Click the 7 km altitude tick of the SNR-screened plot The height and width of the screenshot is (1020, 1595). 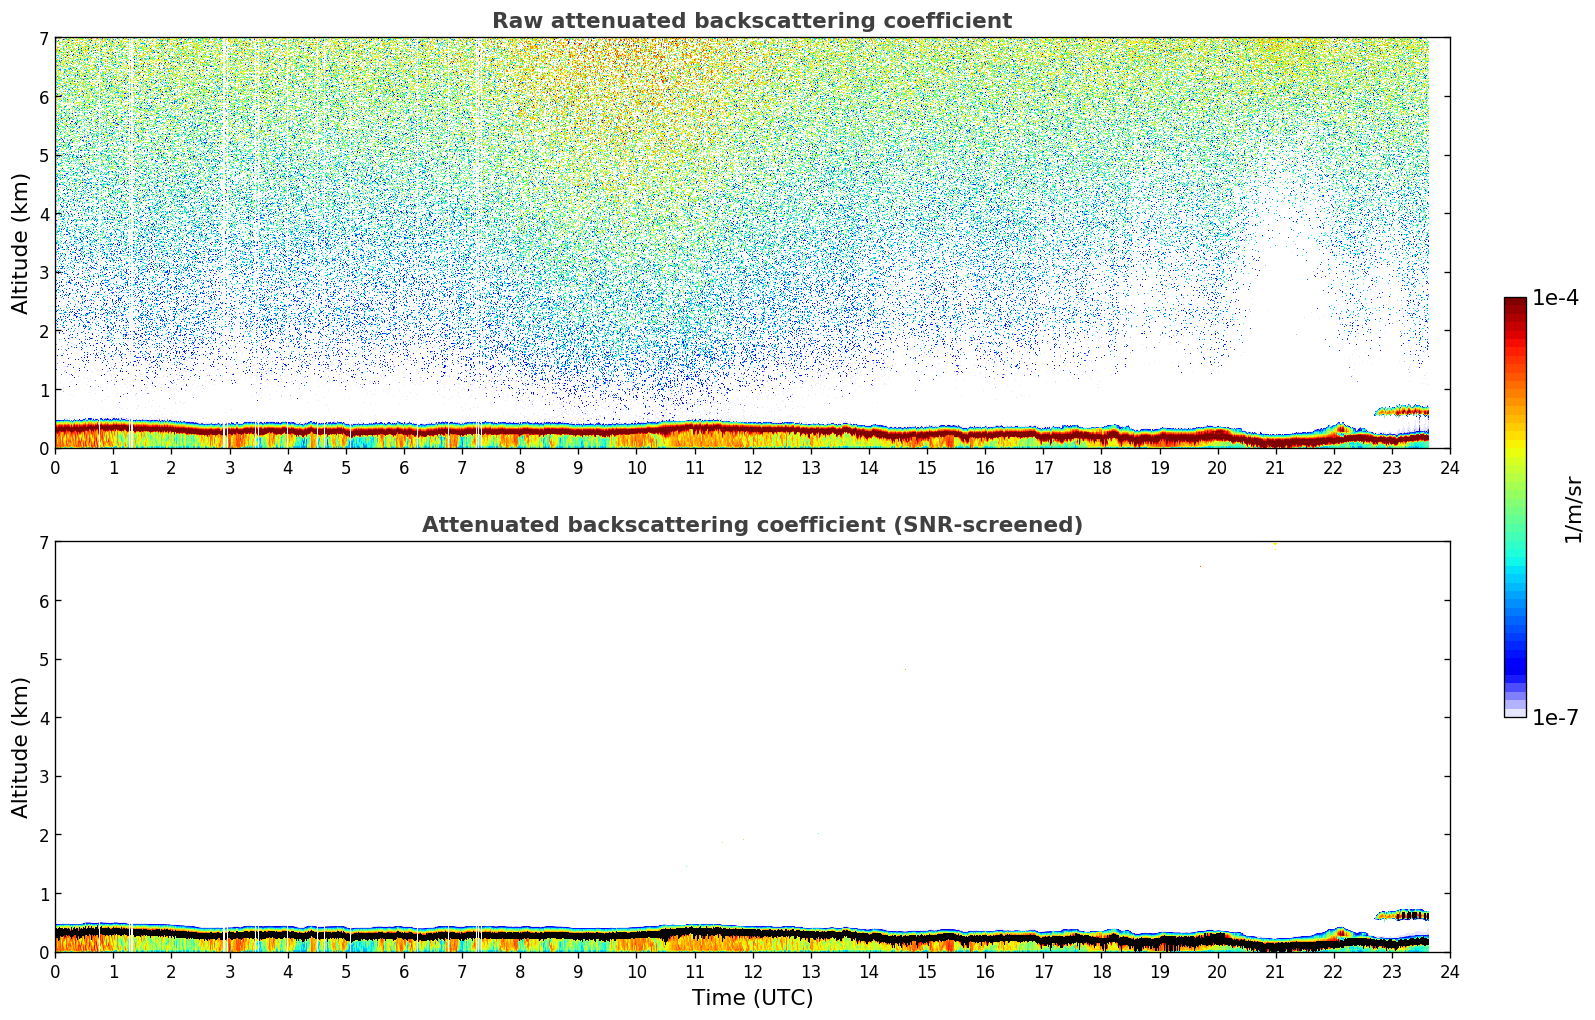43,543
